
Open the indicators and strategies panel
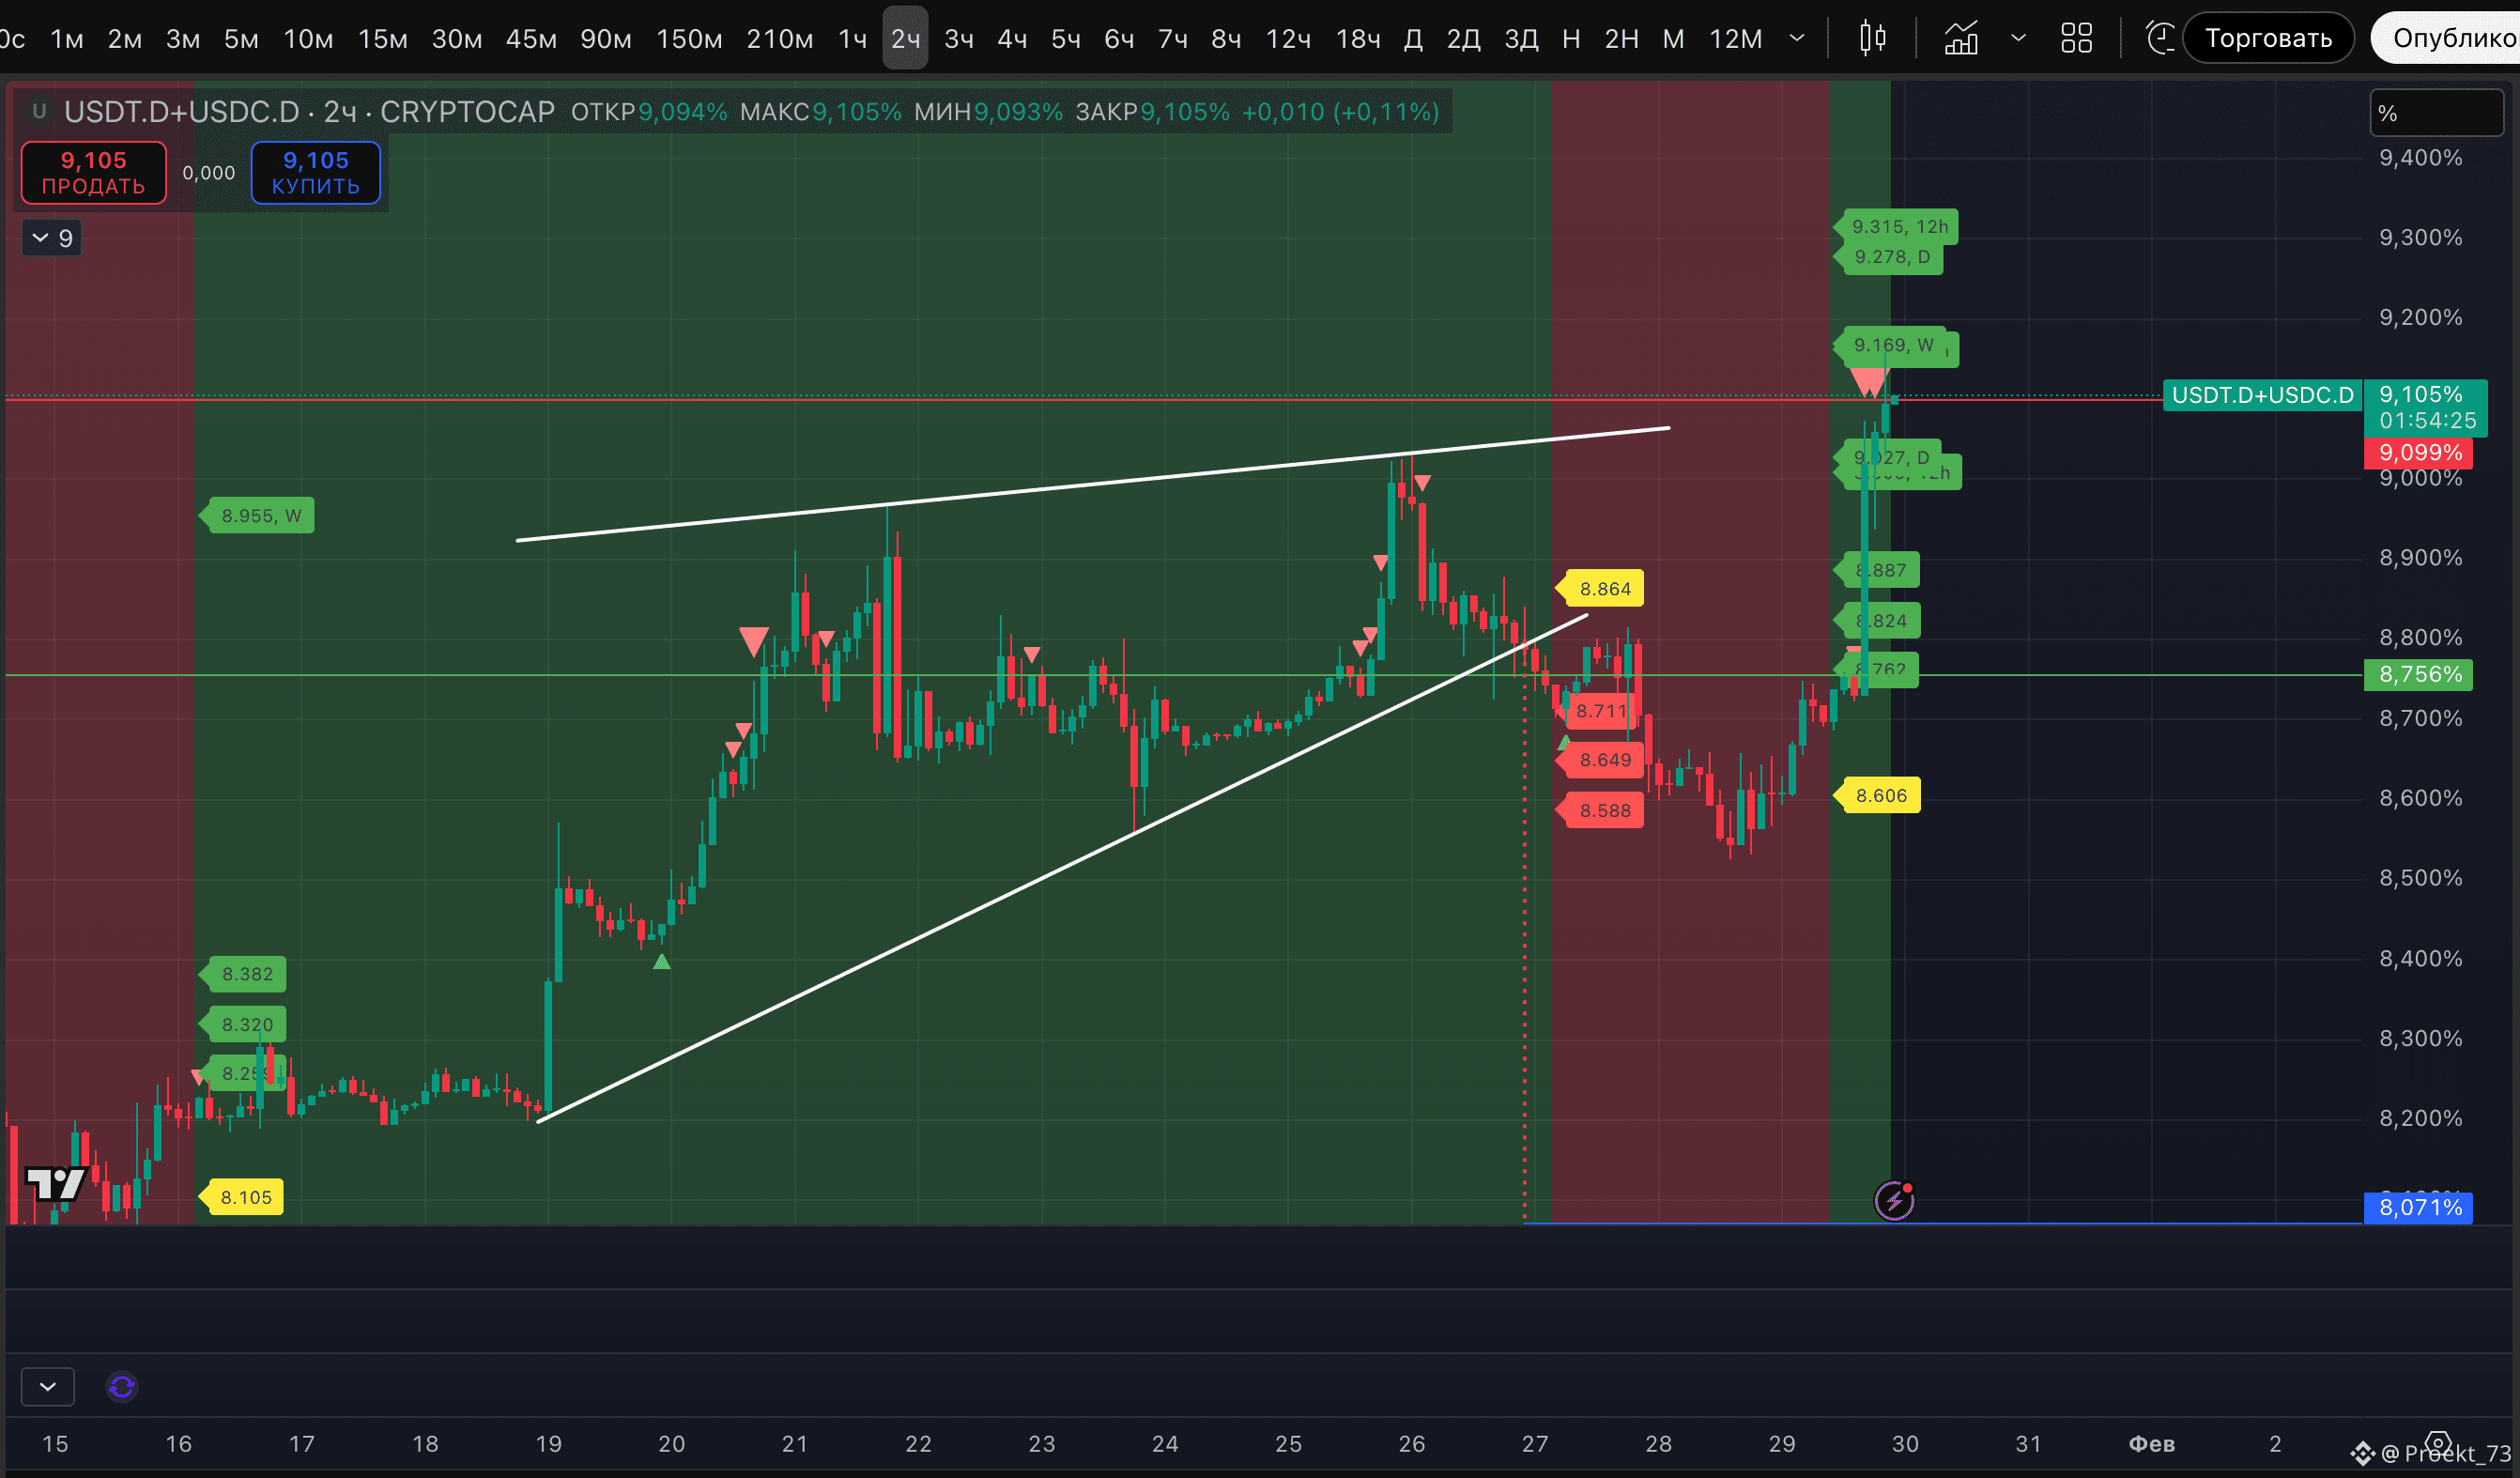pyautogui.click(x=1960, y=39)
